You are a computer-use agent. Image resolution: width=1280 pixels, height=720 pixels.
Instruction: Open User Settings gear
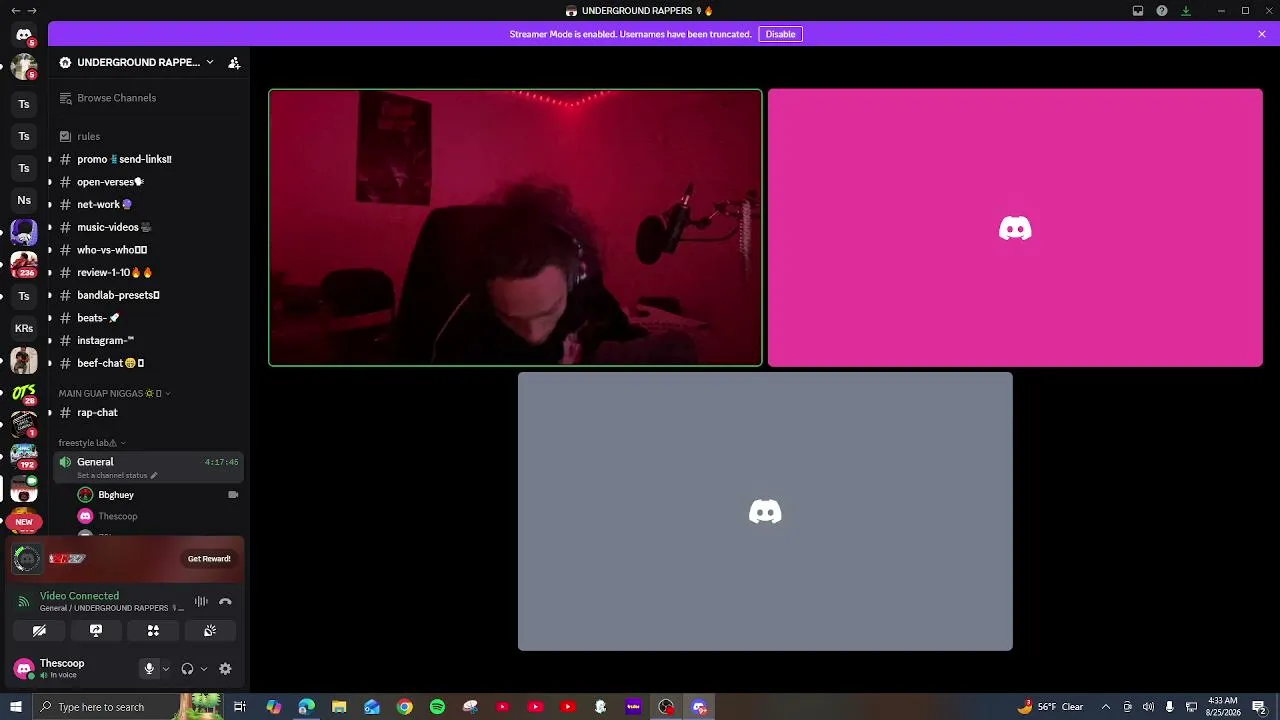[x=225, y=669]
